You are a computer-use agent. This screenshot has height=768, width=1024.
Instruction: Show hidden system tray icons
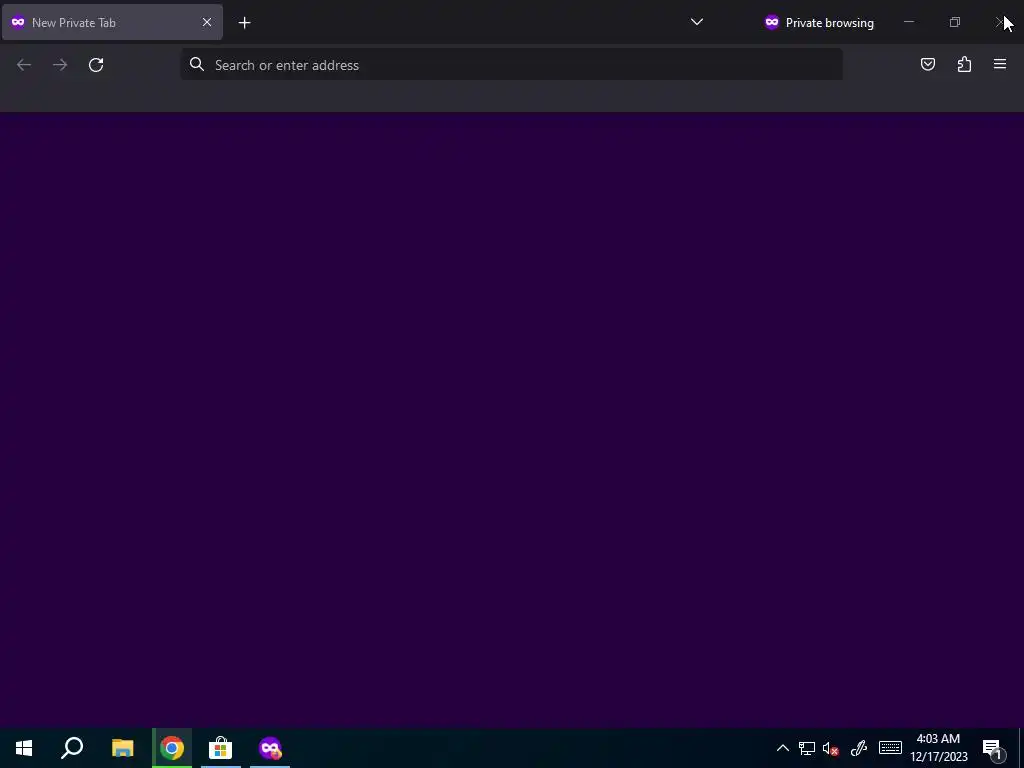point(782,748)
